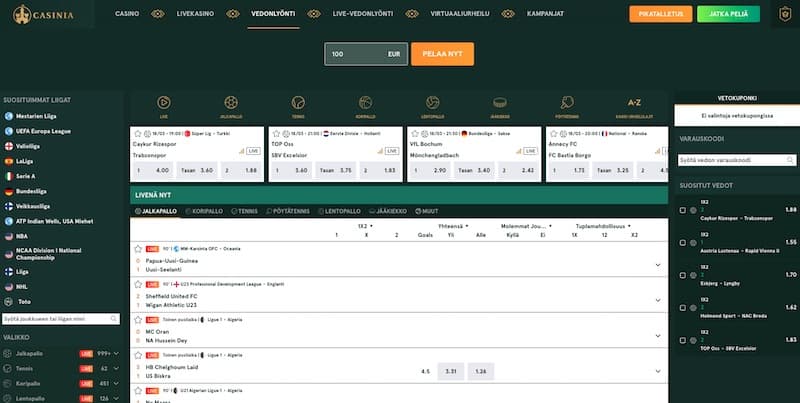
Task: Pick VfL Bochum home odds 2.90
Action: [x=430, y=170]
